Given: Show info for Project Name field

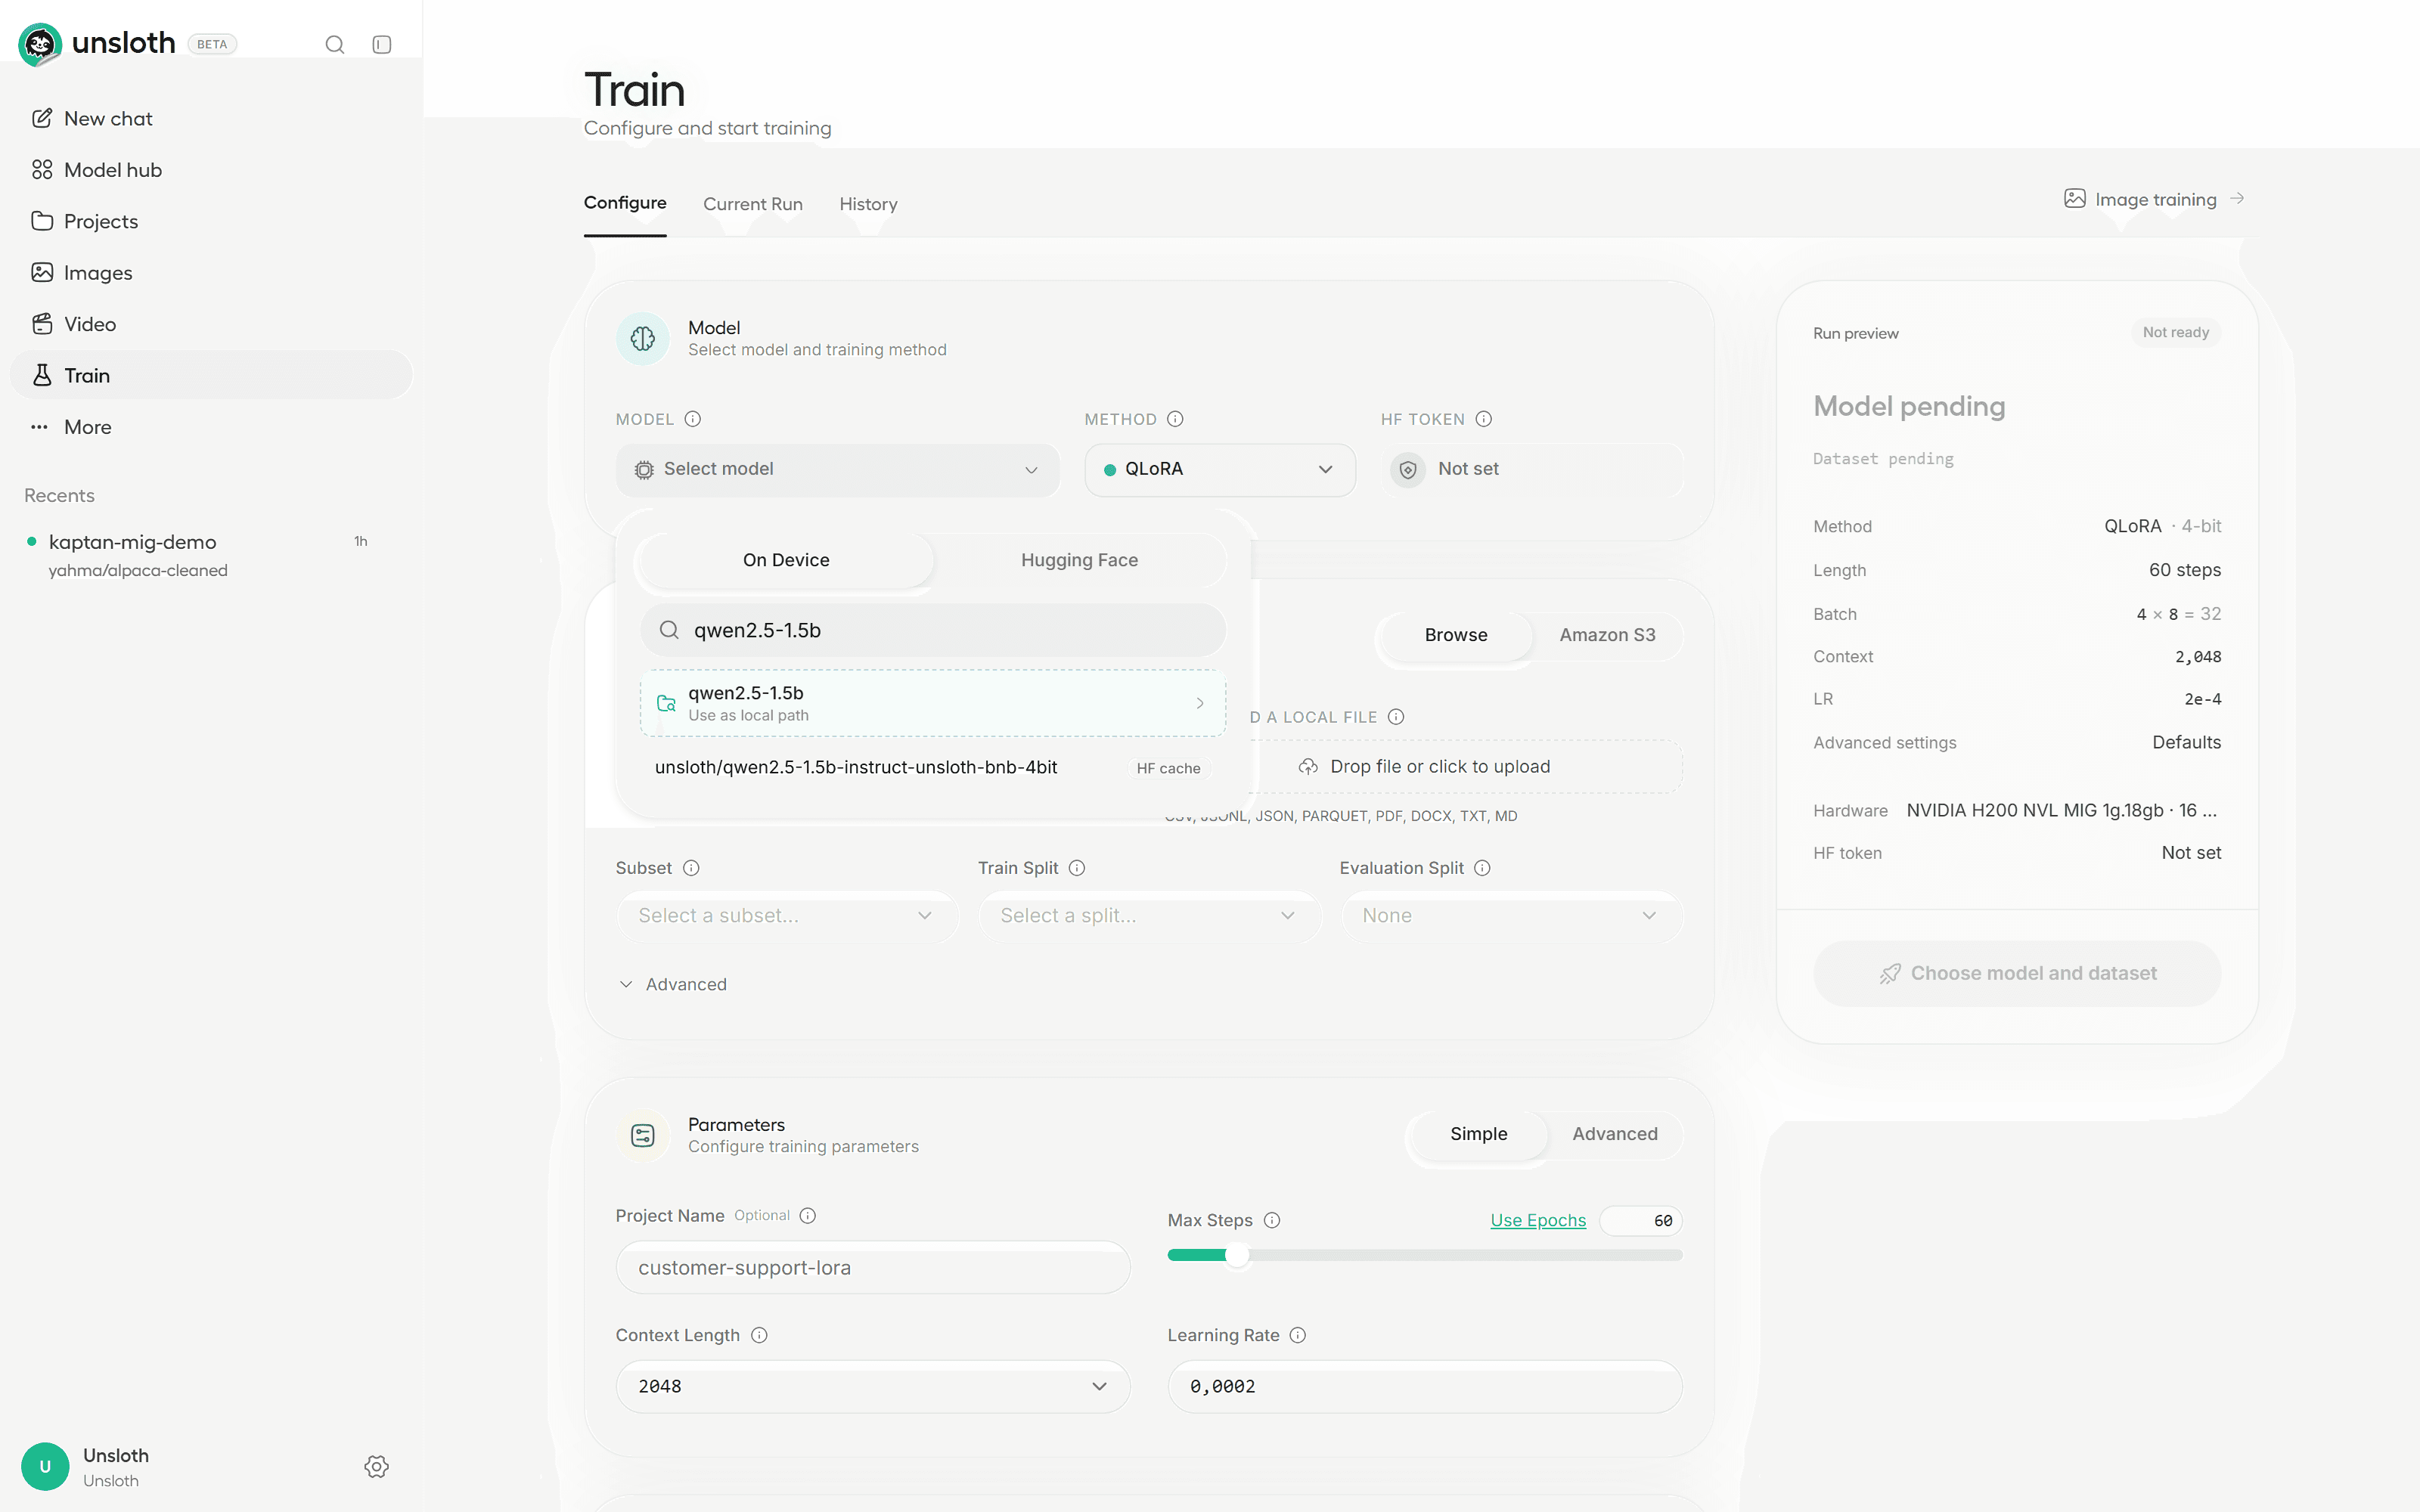Looking at the screenshot, I should [808, 1215].
